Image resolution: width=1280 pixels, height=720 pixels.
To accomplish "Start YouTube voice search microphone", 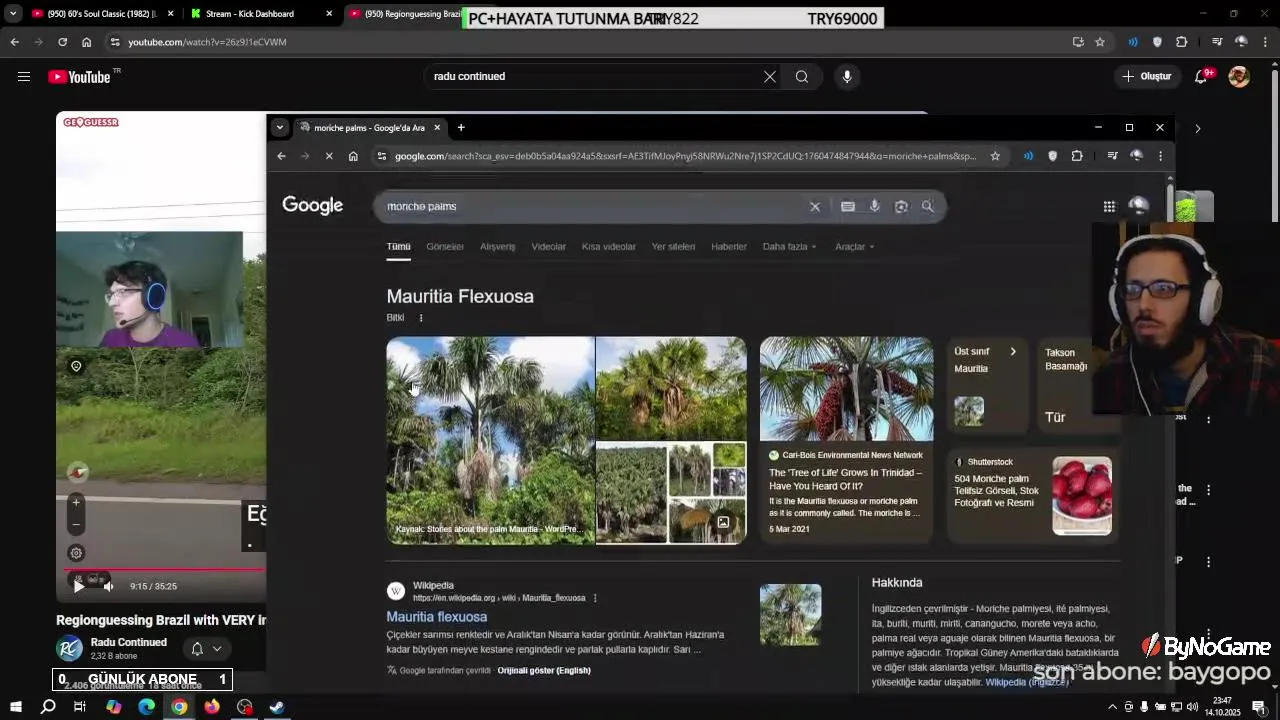I will [847, 77].
